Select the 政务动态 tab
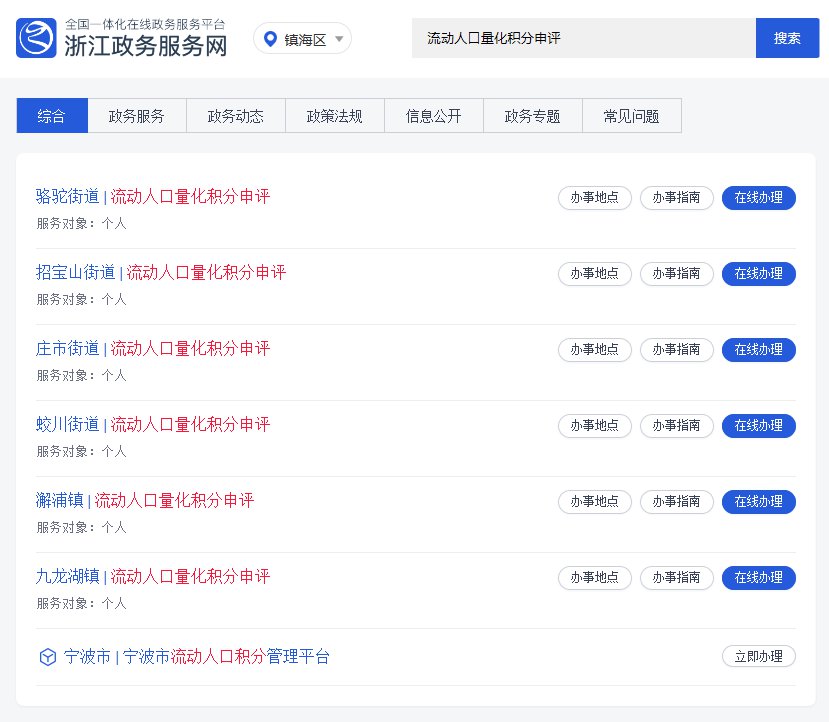Viewport: 829px width, 722px height. coord(235,116)
